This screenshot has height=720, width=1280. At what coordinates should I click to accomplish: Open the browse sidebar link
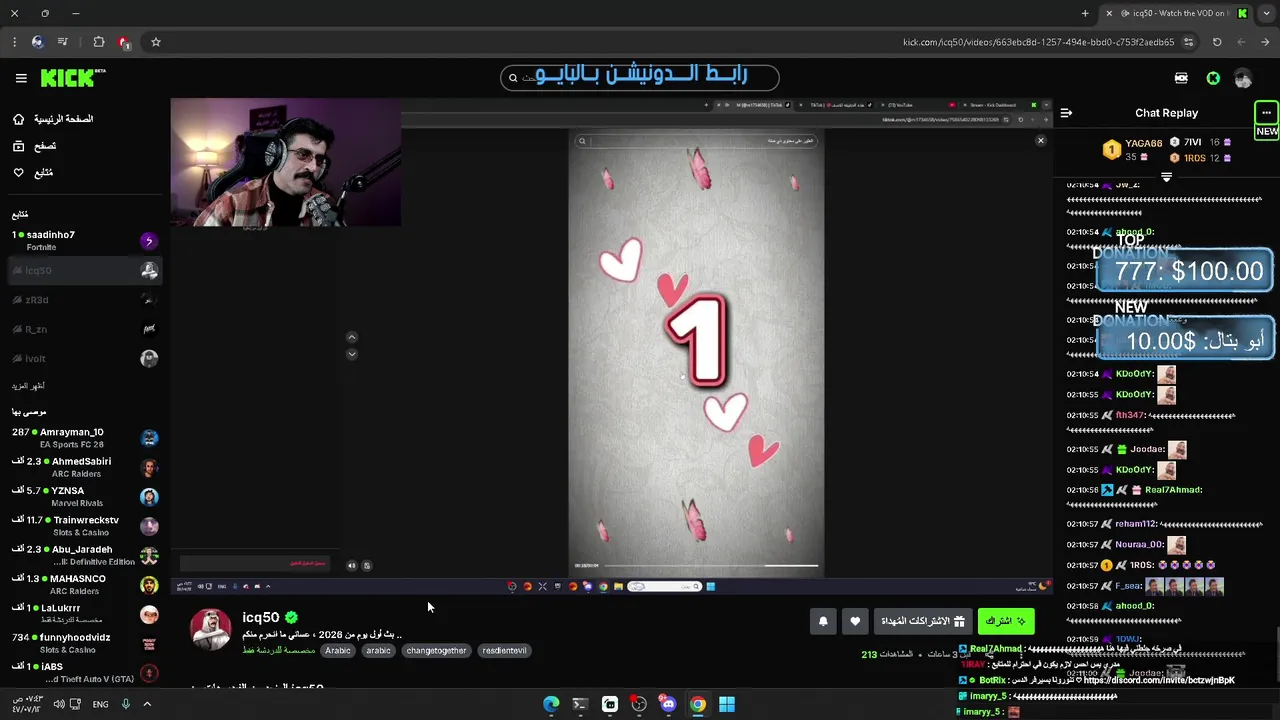coord(34,146)
